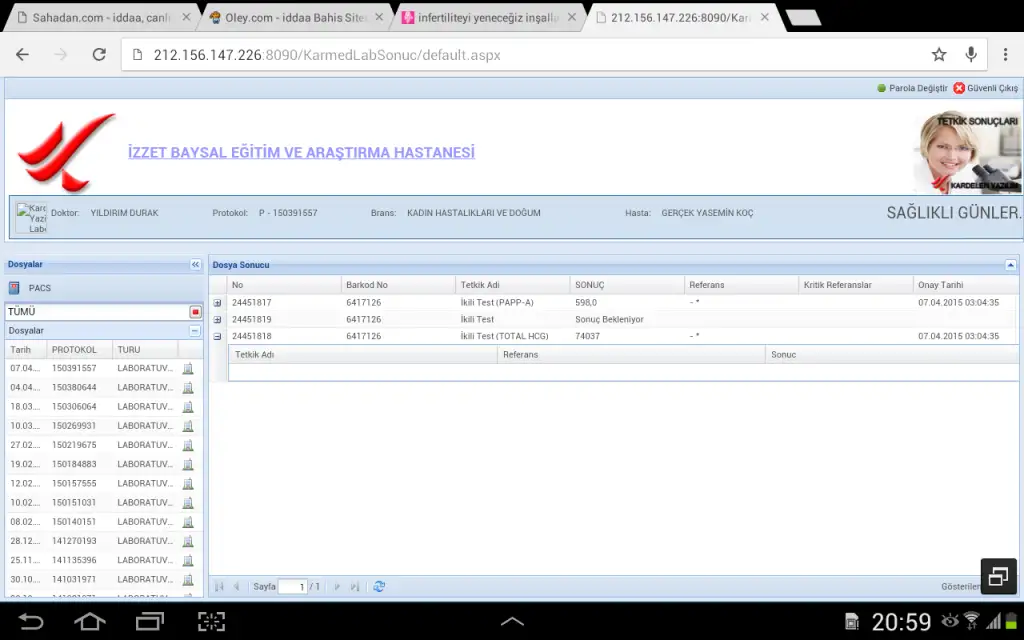
Task: Expand row 24451817 details
Action: pos(218,303)
